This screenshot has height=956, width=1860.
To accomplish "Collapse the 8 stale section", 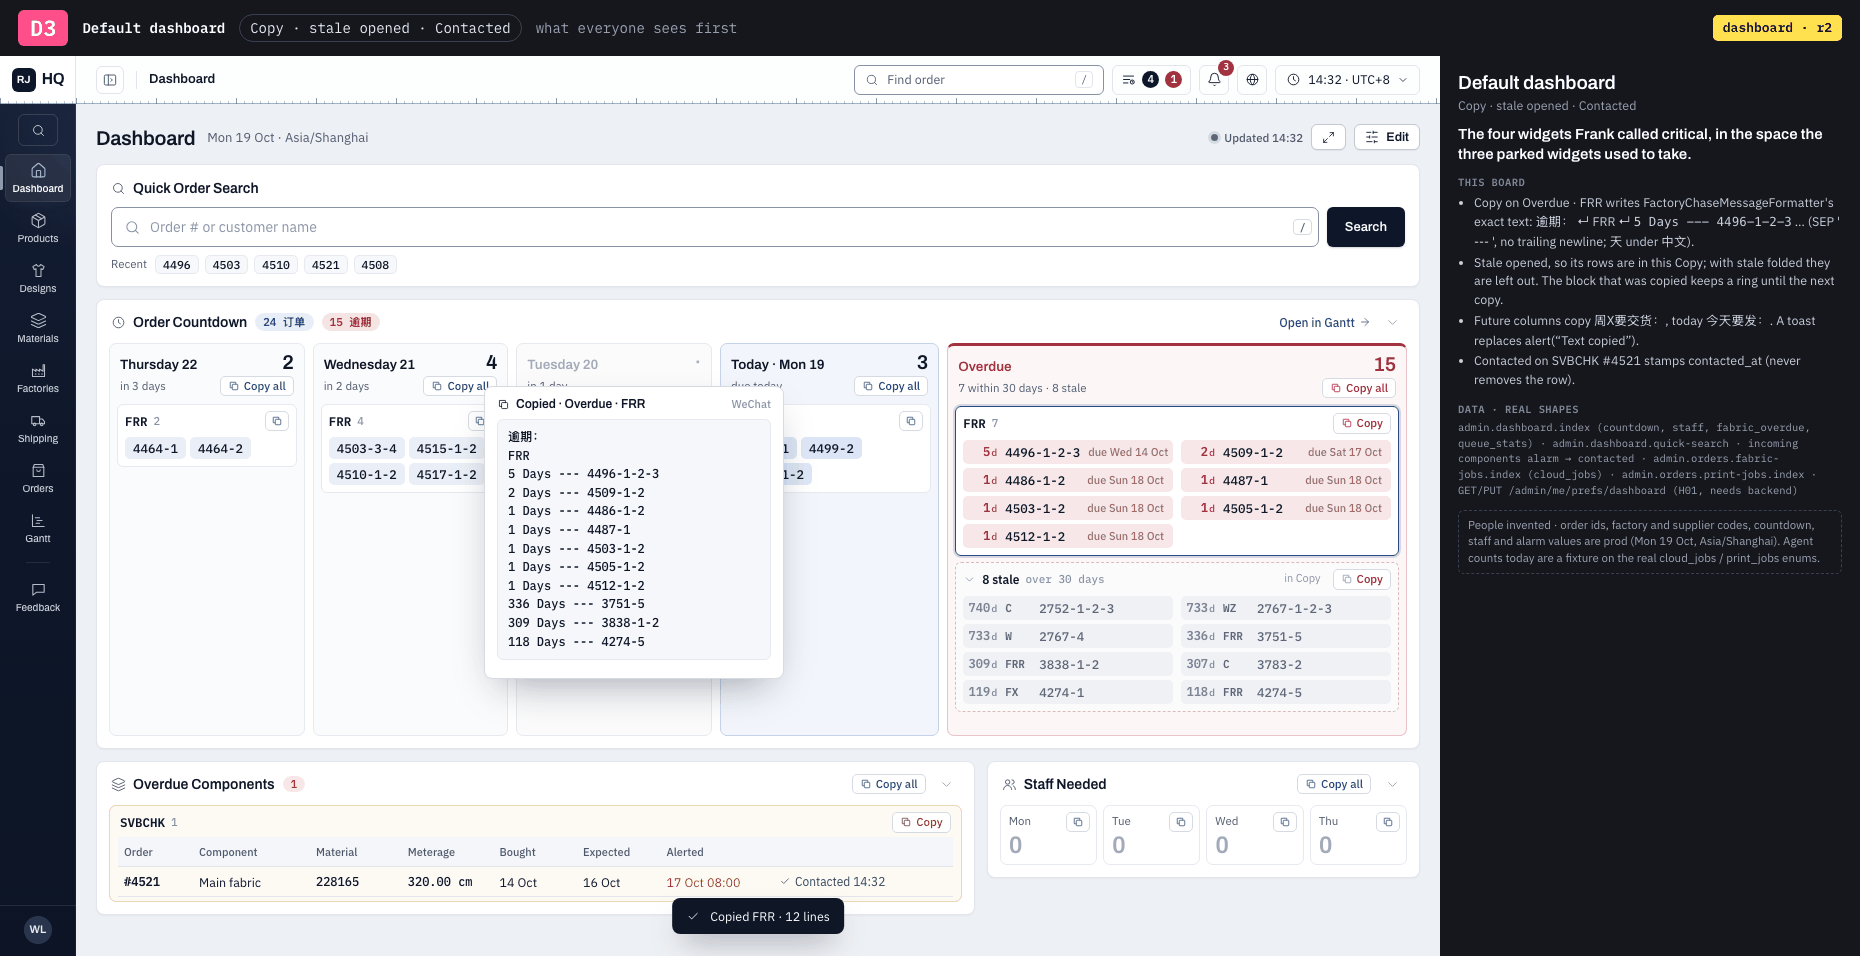I will click(969, 580).
